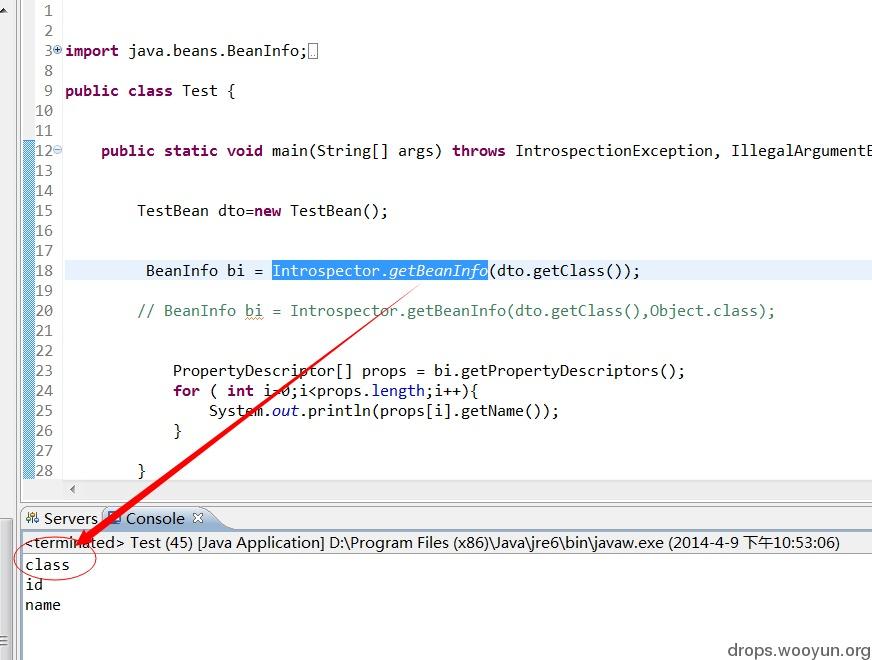Switch to the Servers tab
This screenshot has height=660, width=872.
(x=62, y=518)
